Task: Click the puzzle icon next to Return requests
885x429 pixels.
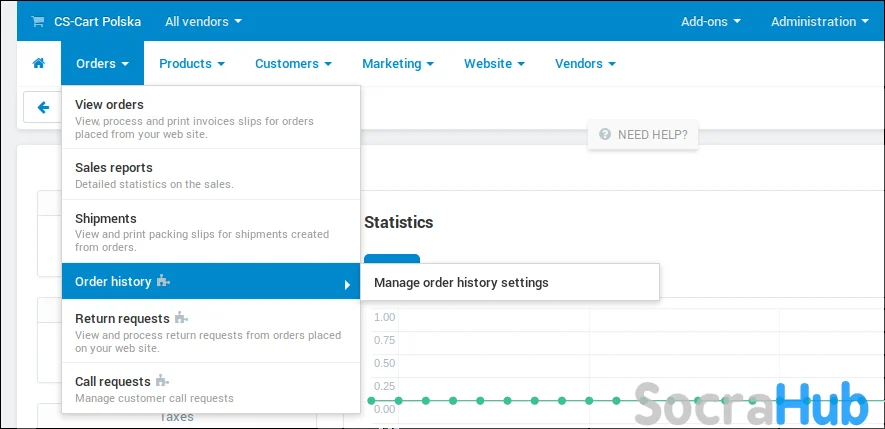Action: (x=181, y=317)
